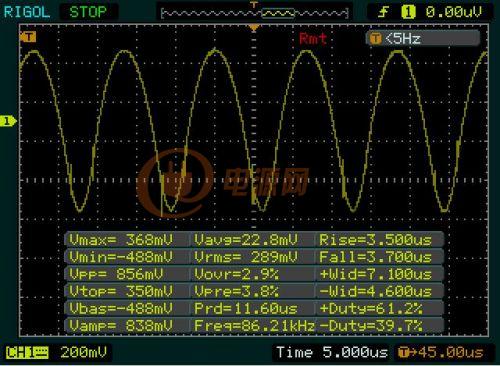Select the Freq=86.21kHz measurement
The height and width of the screenshot is (366, 500).
254,326
